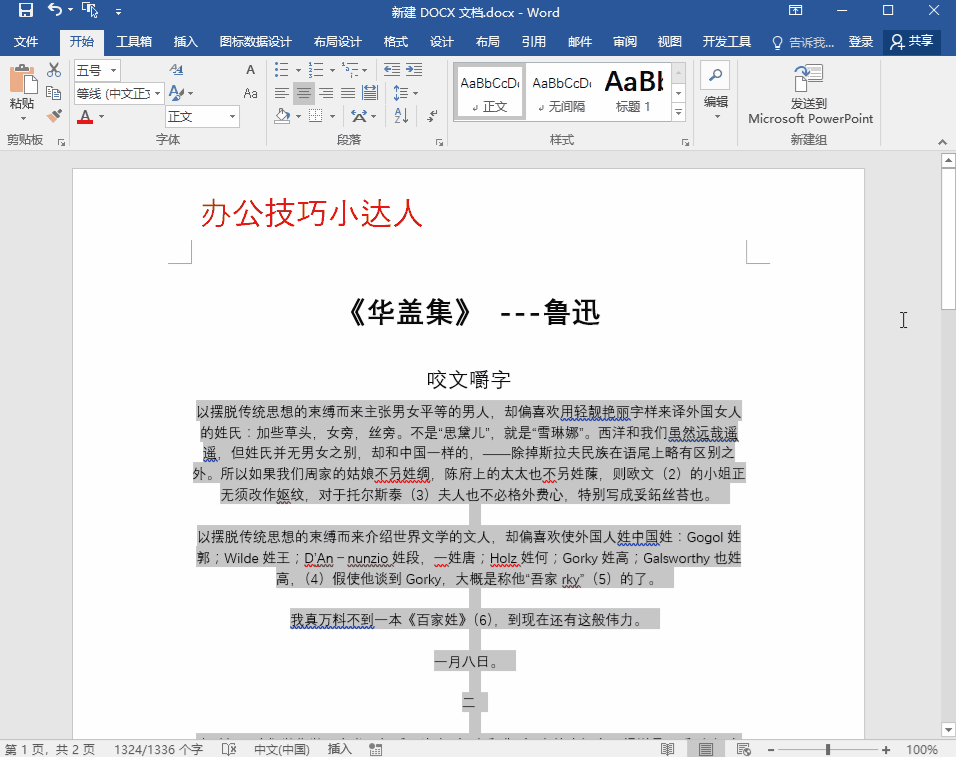Click the Line Spacing icon

pos(401,93)
